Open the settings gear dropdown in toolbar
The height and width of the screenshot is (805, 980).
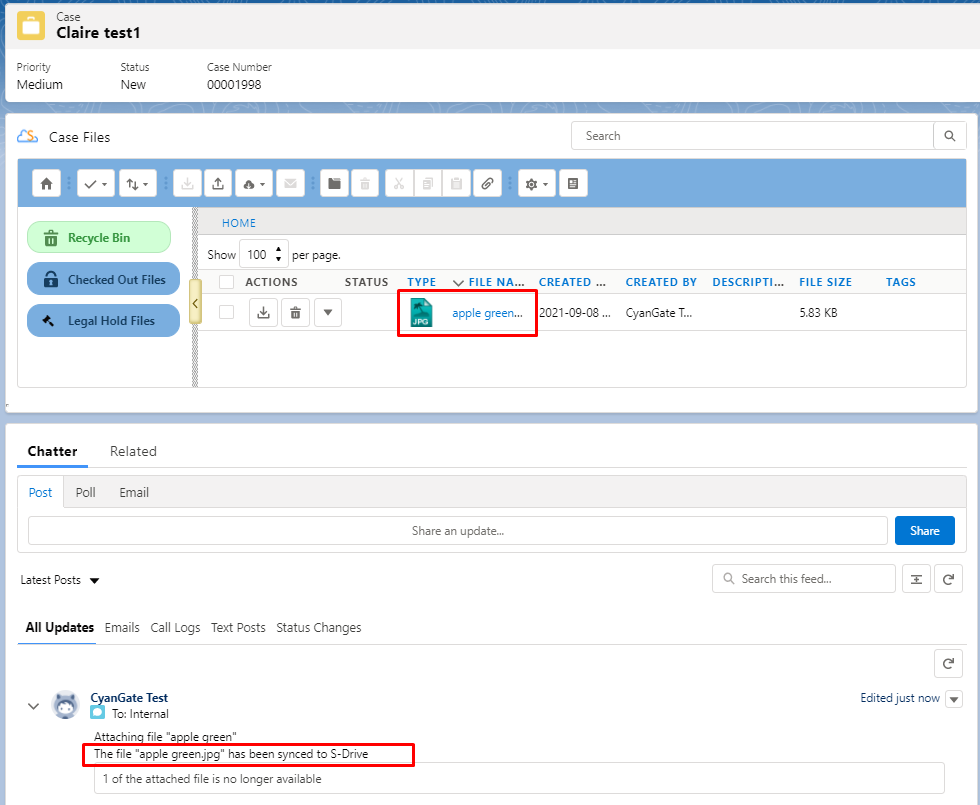tap(536, 184)
